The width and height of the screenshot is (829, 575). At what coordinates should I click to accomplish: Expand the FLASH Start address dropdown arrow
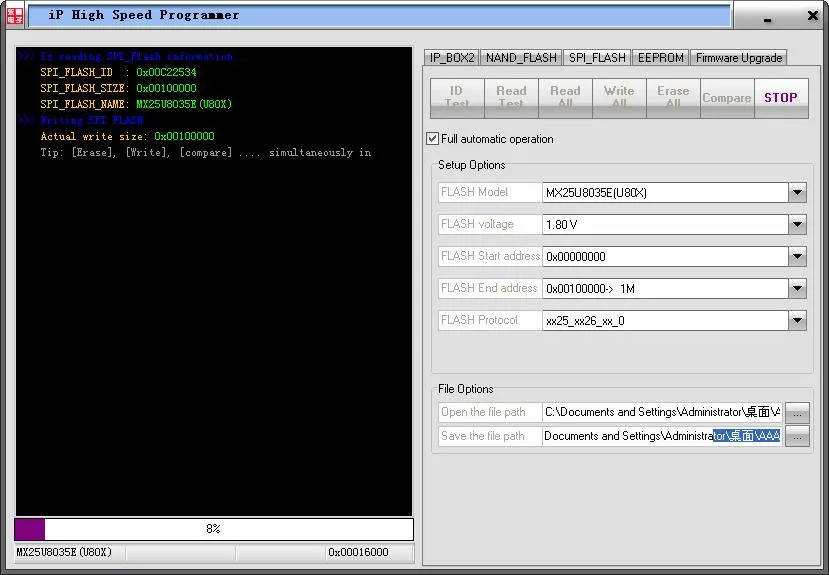pos(797,257)
